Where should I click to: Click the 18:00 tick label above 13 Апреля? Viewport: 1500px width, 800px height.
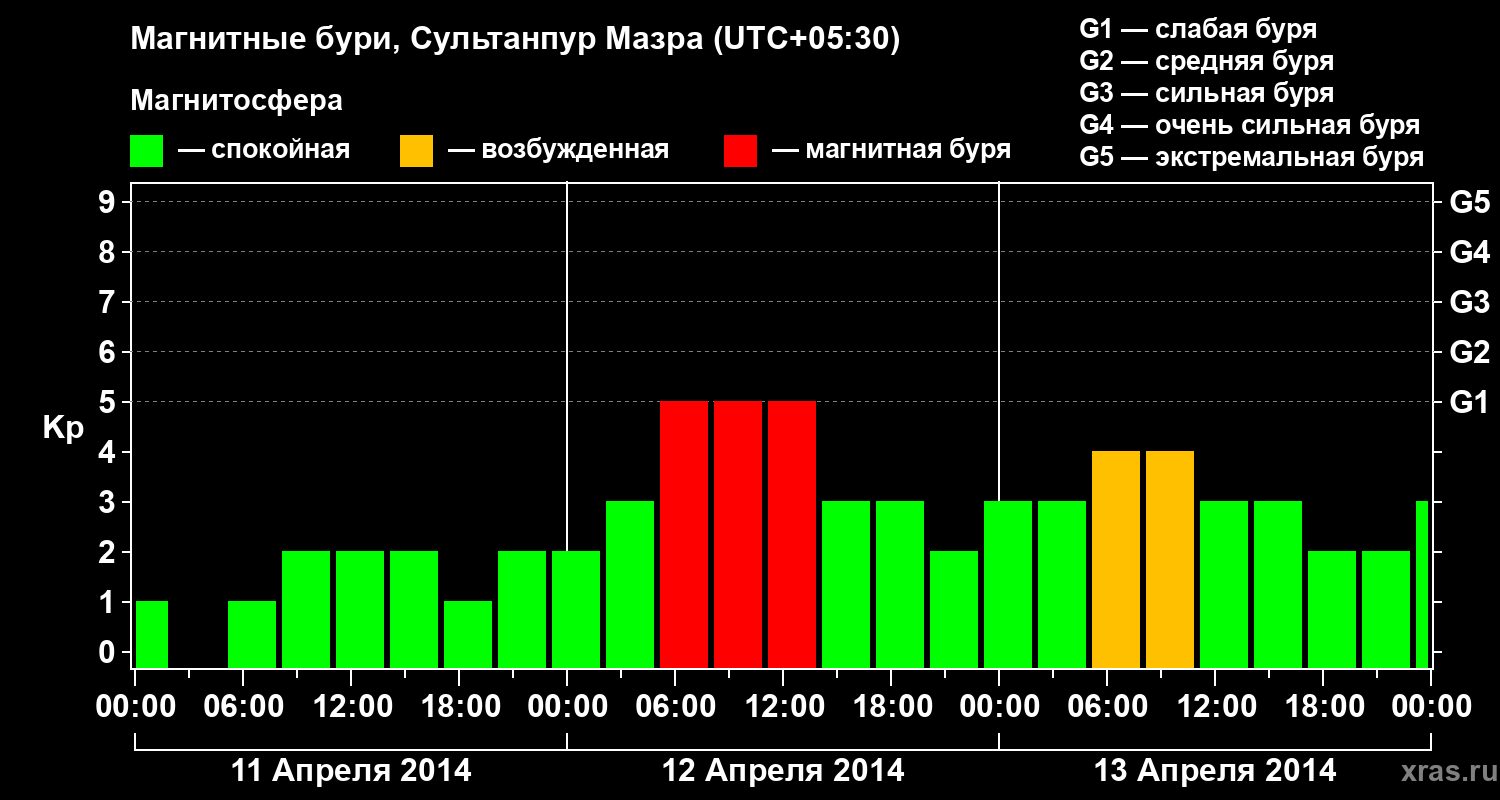click(1323, 706)
